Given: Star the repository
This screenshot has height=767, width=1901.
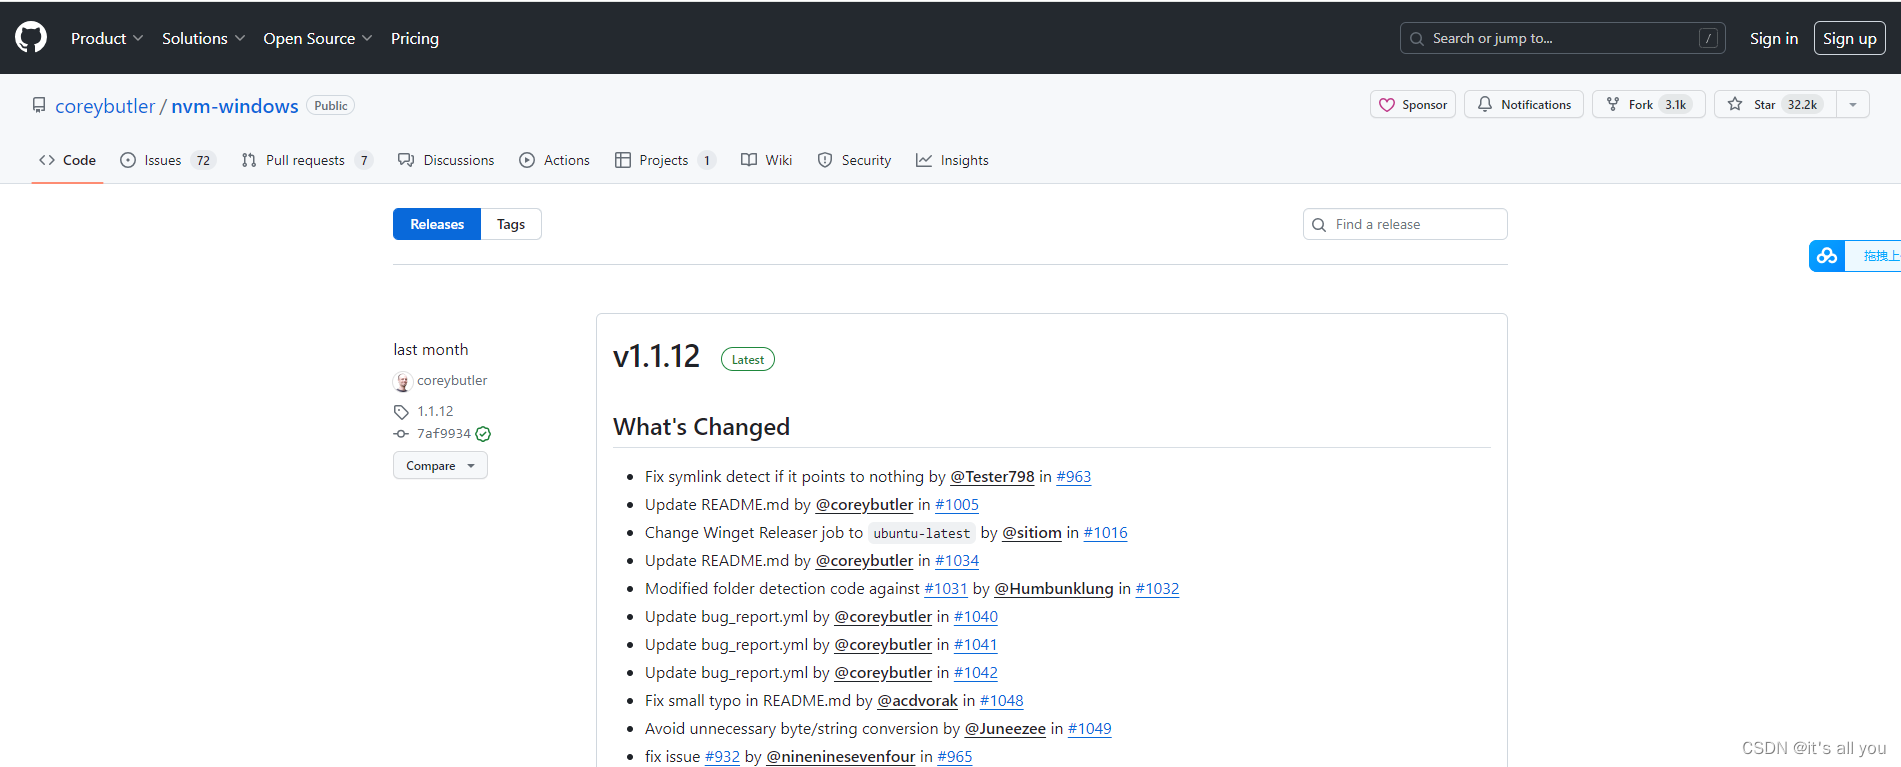Looking at the screenshot, I should (1775, 104).
